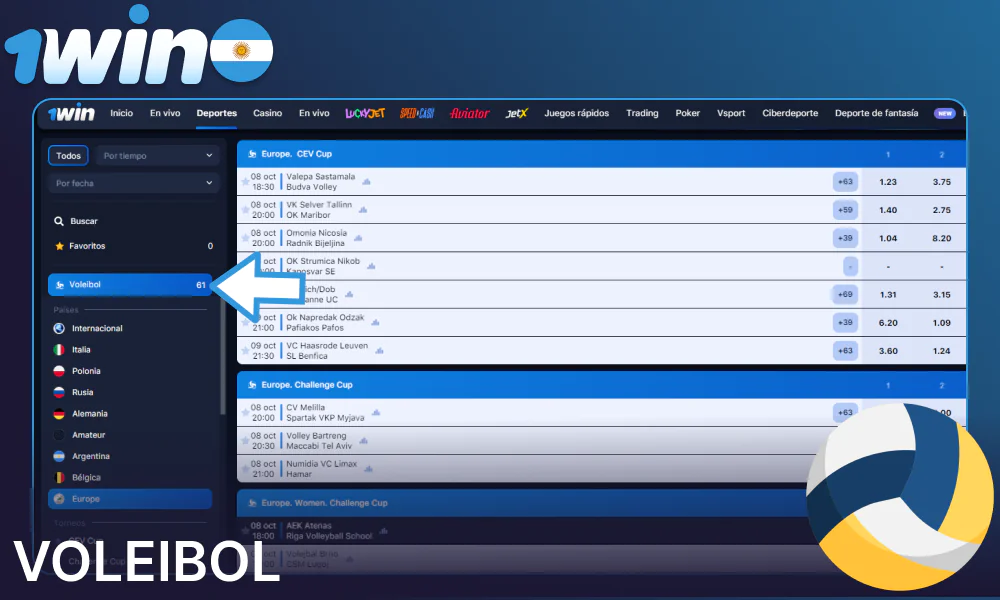The image size is (1000, 600).
Task: Open the Casino section from the menu
Action: (x=267, y=113)
